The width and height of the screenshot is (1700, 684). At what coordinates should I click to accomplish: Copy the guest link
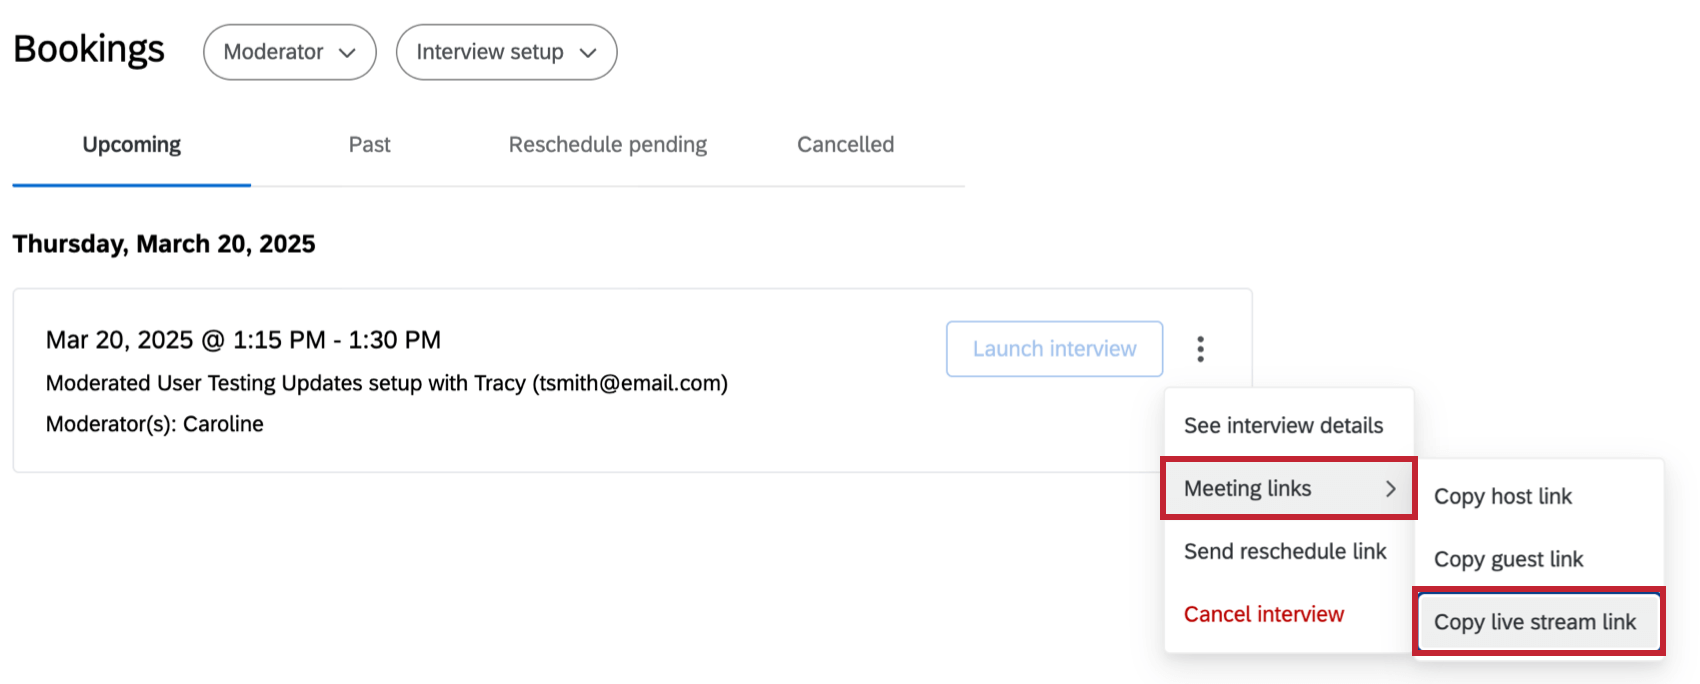click(x=1509, y=559)
